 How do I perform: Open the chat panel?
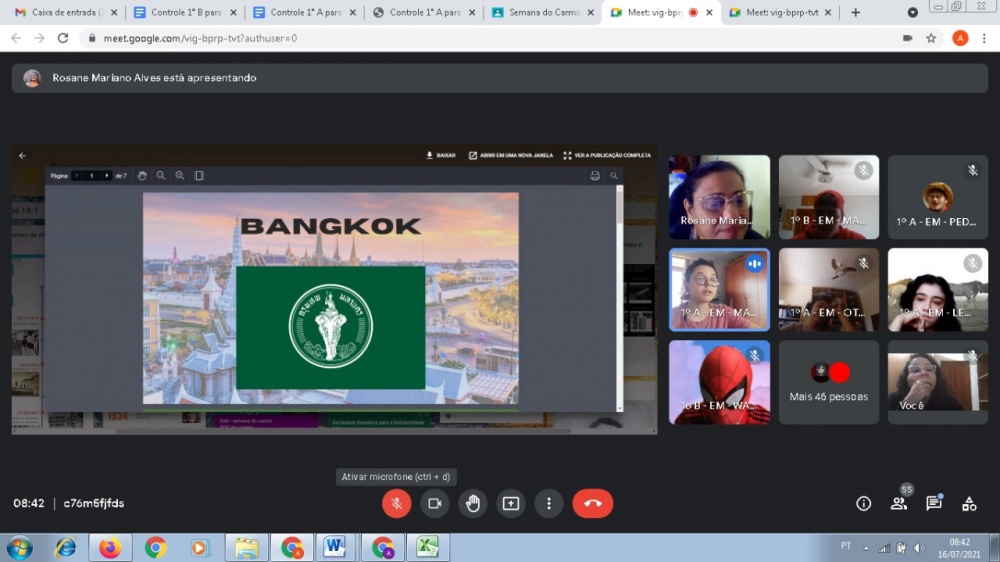click(934, 503)
